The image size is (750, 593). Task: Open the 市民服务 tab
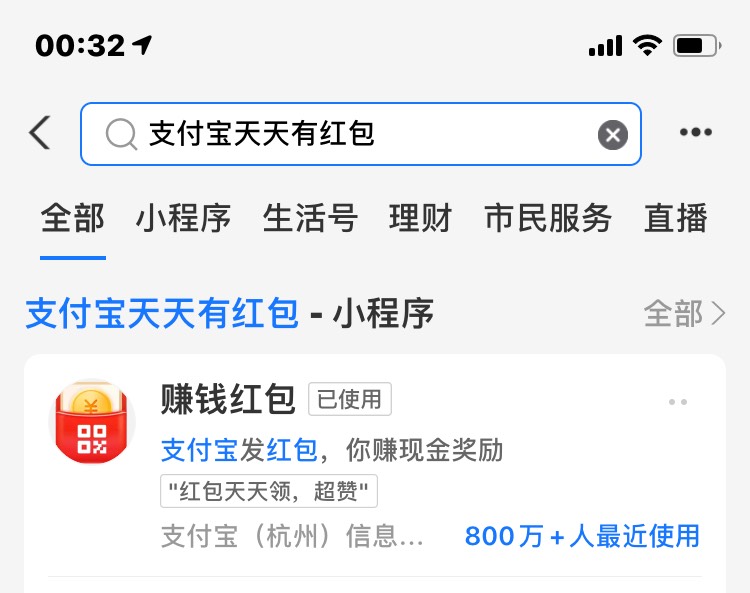548,218
